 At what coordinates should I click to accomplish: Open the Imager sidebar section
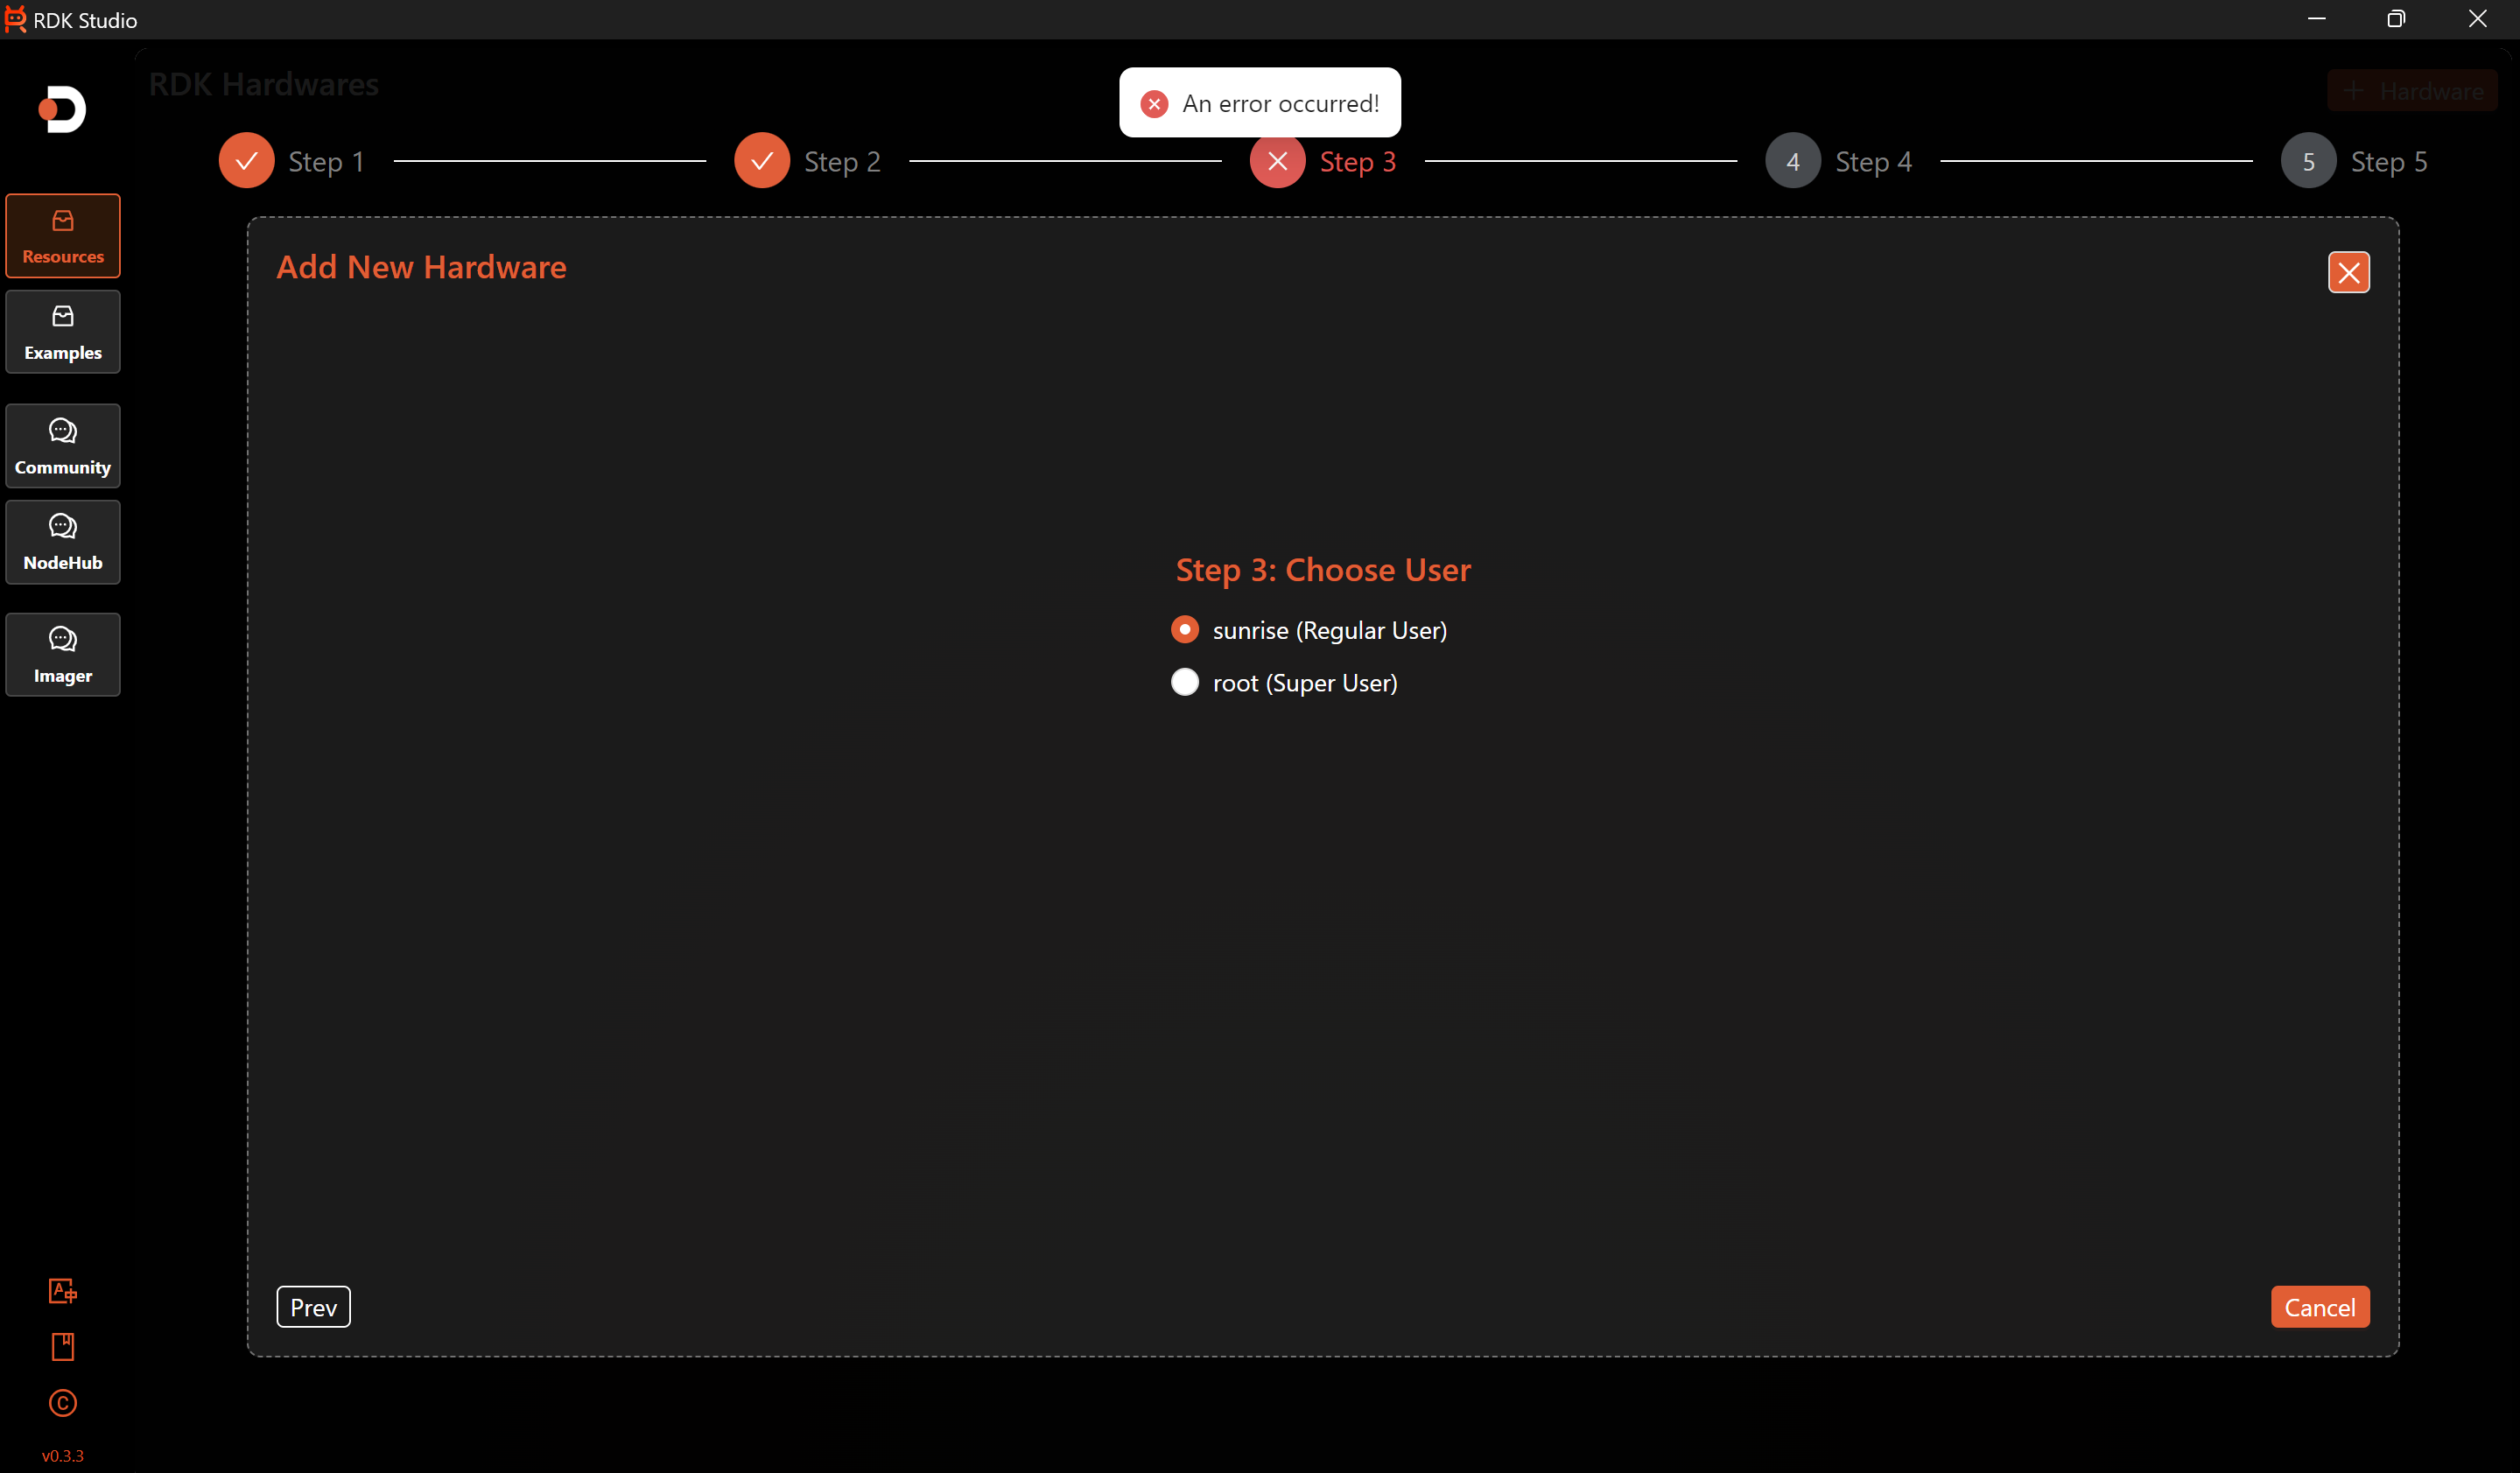click(x=63, y=655)
